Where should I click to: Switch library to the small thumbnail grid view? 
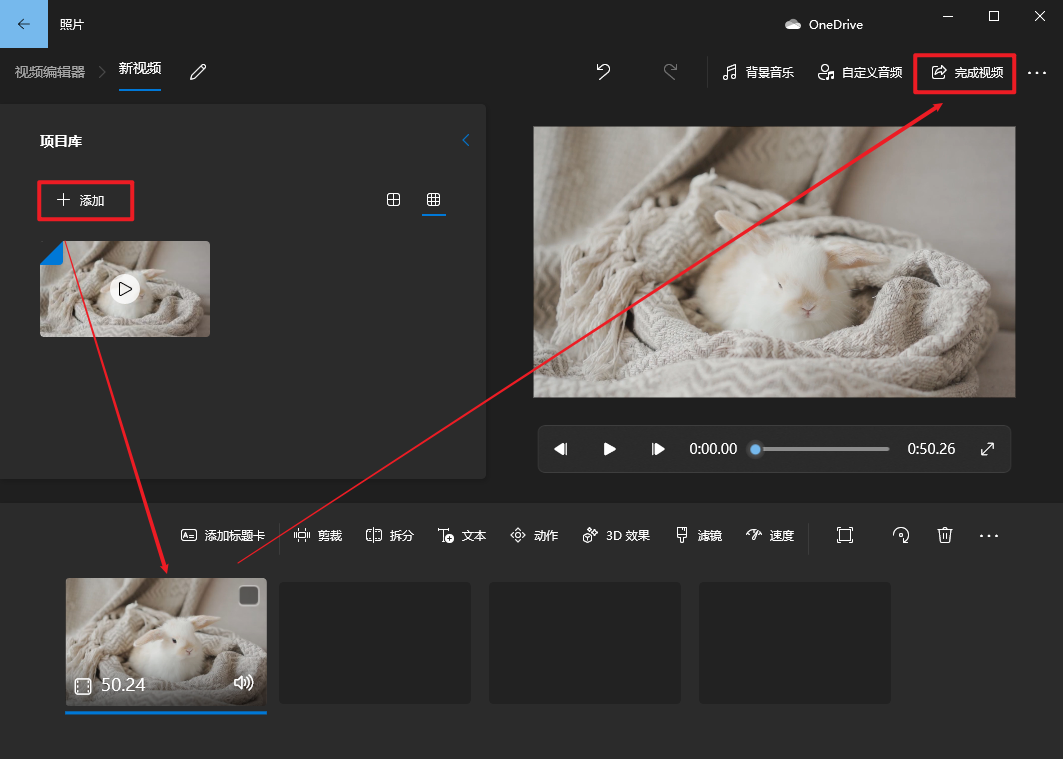pyautogui.click(x=433, y=199)
